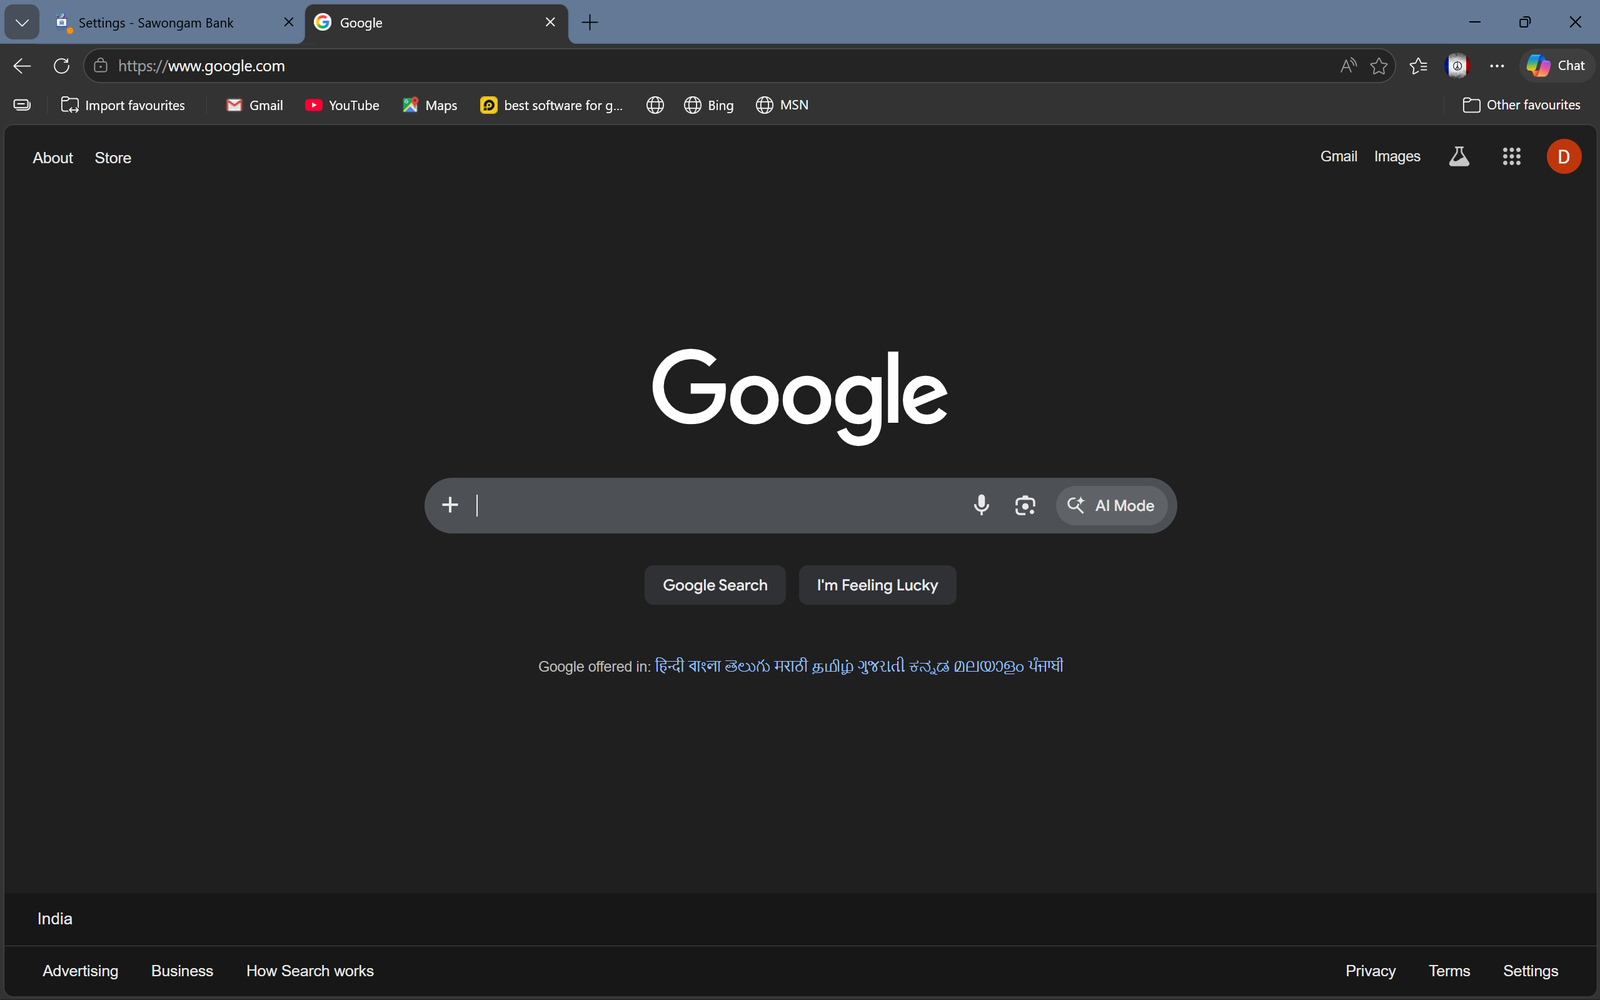The height and width of the screenshot is (1000, 1600).
Task: Switch Google language to Marathi (मराठी)
Action: click(x=790, y=666)
